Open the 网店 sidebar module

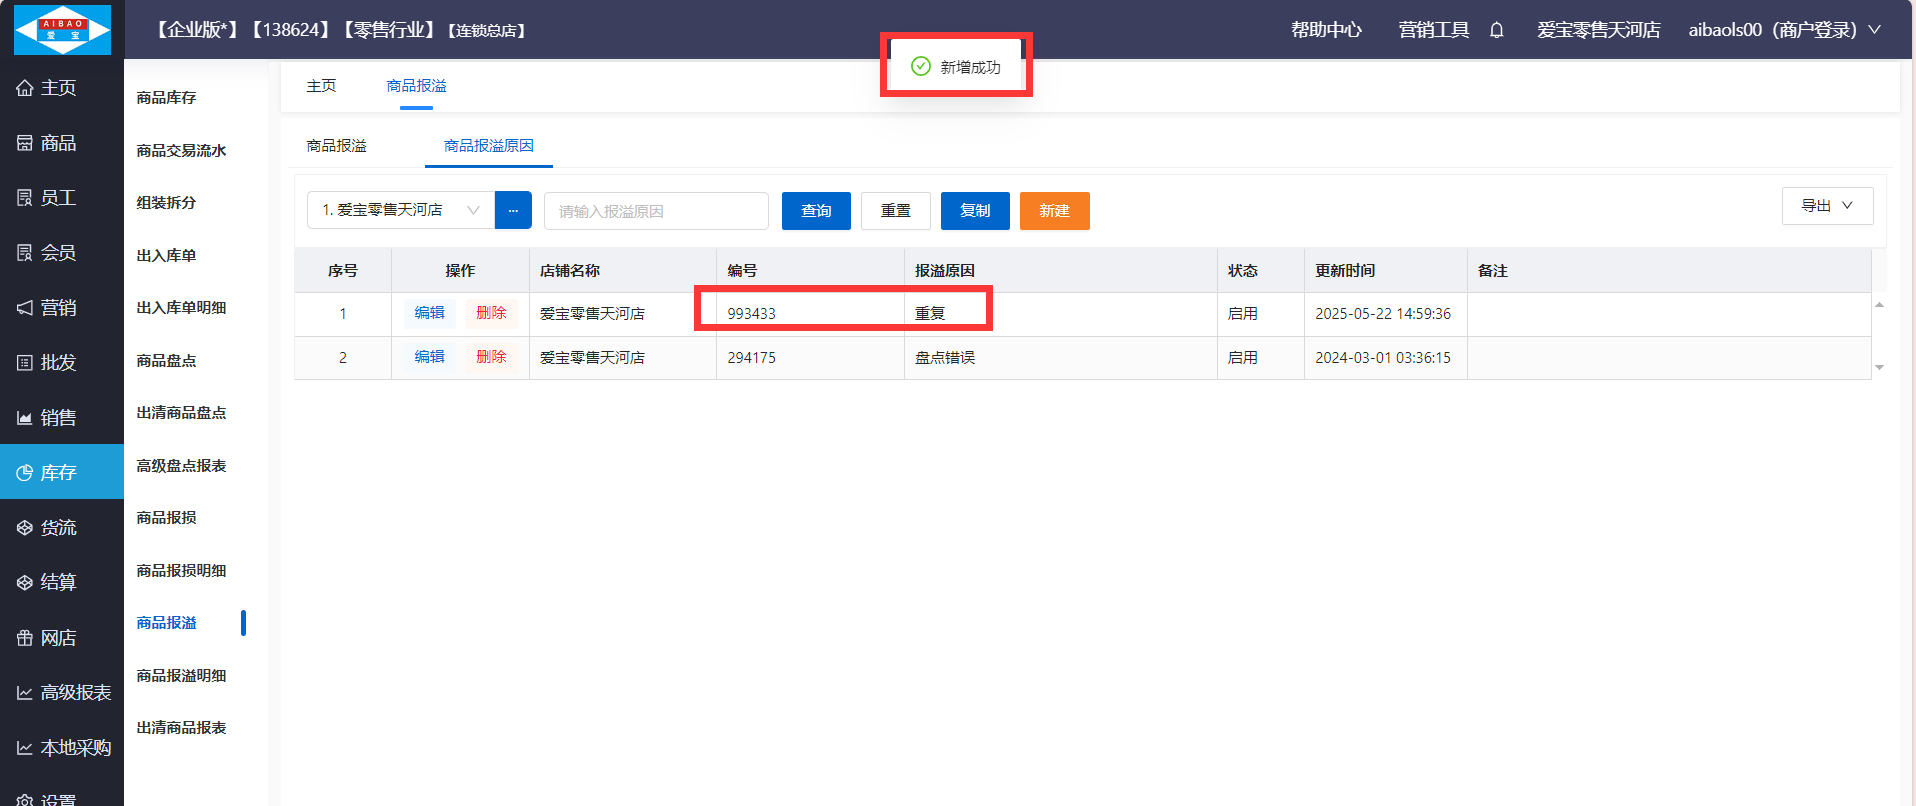tap(62, 638)
